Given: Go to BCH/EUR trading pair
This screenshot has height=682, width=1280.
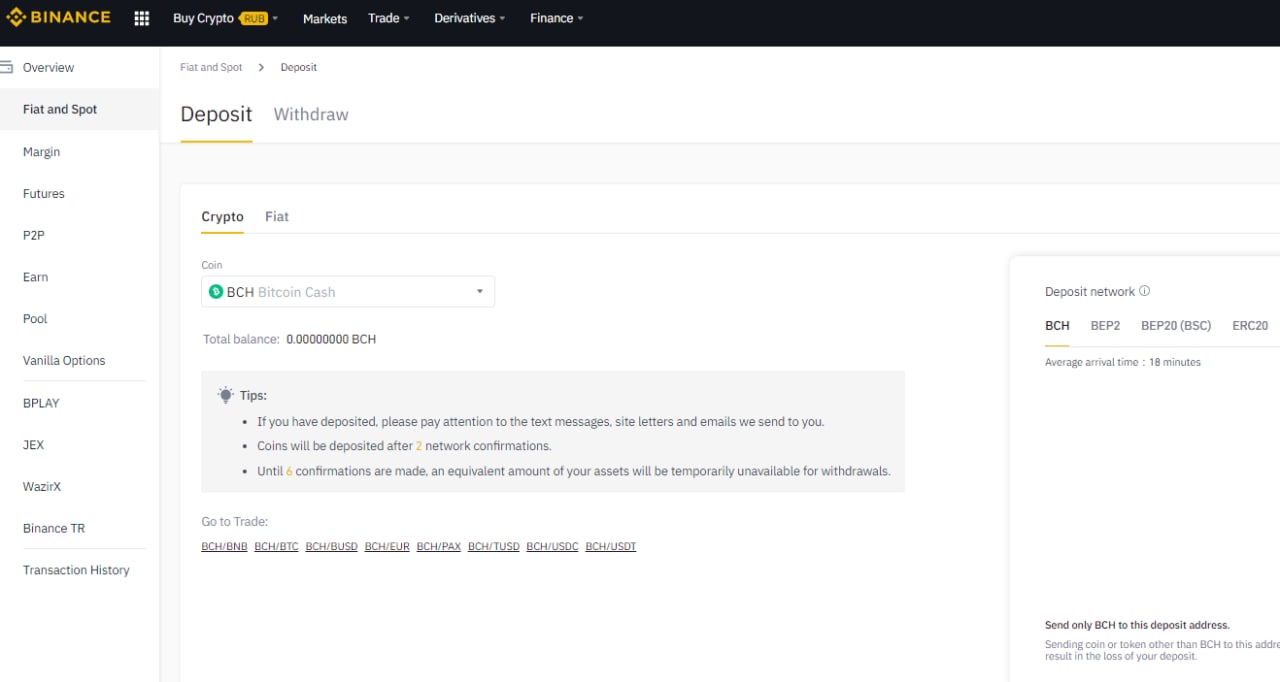Looking at the screenshot, I should coord(387,546).
